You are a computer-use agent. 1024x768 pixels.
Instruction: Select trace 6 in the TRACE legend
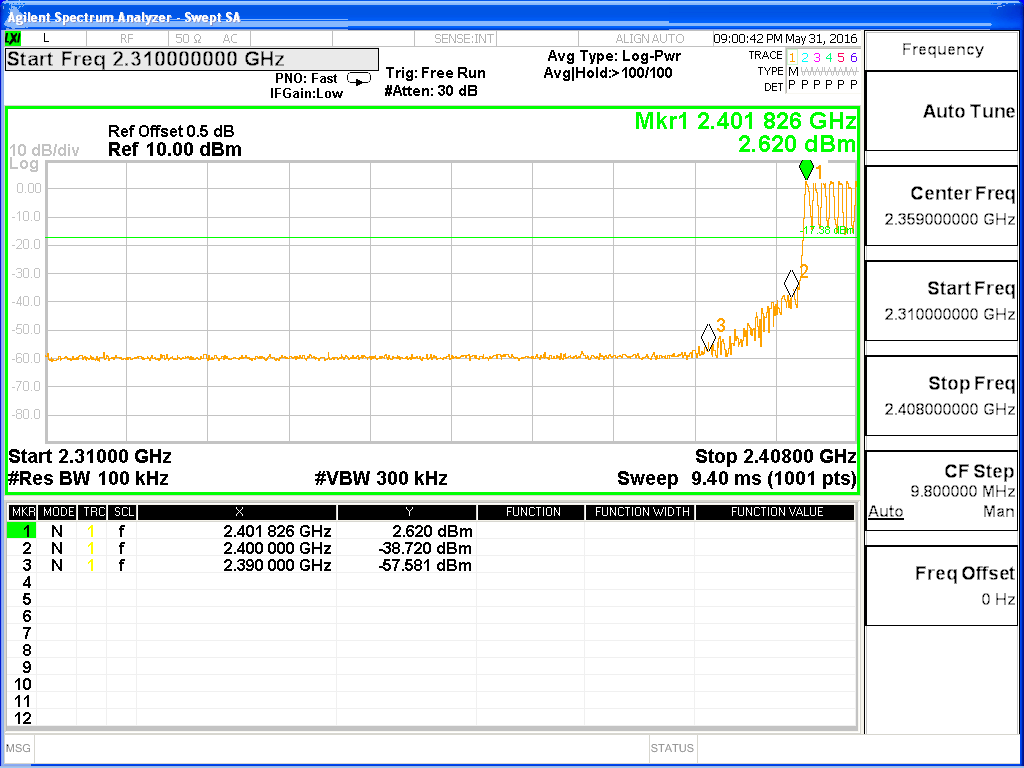[x=853, y=57]
